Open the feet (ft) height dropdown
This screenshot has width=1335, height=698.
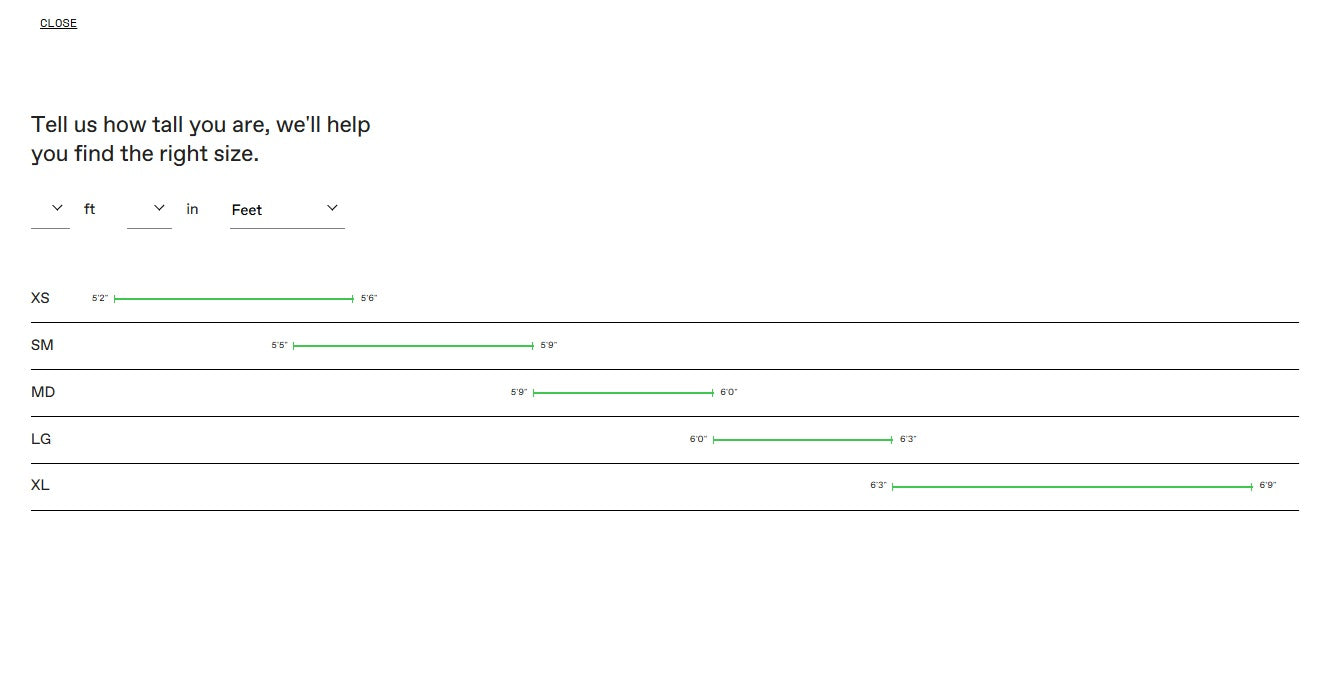pyautogui.click(x=50, y=209)
